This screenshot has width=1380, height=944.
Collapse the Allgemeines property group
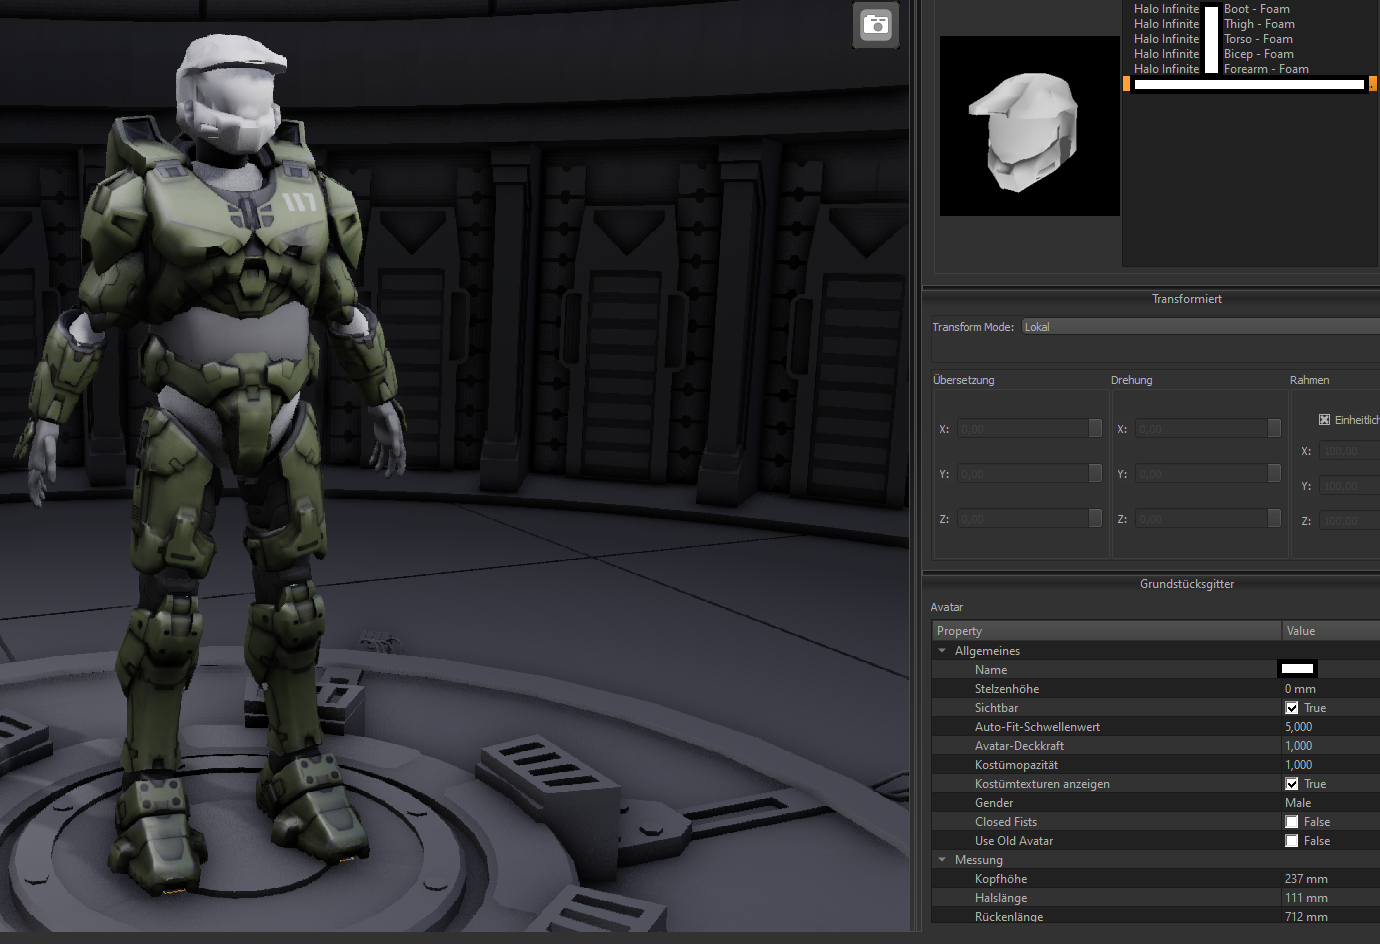[x=942, y=651]
